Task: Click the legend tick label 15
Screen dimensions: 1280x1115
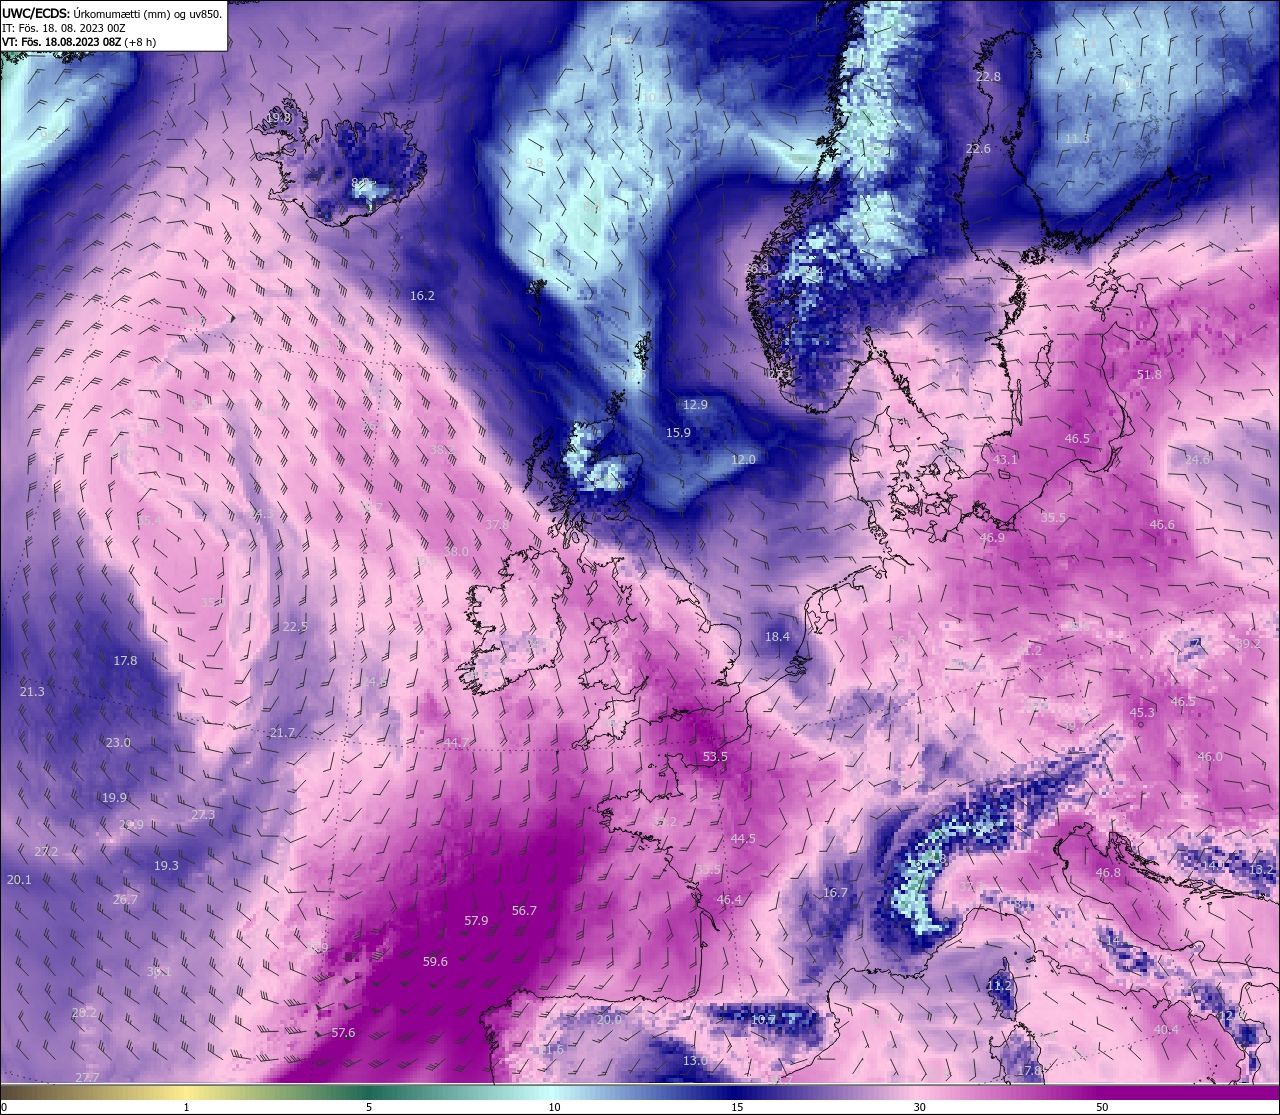Action: coord(736,1107)
